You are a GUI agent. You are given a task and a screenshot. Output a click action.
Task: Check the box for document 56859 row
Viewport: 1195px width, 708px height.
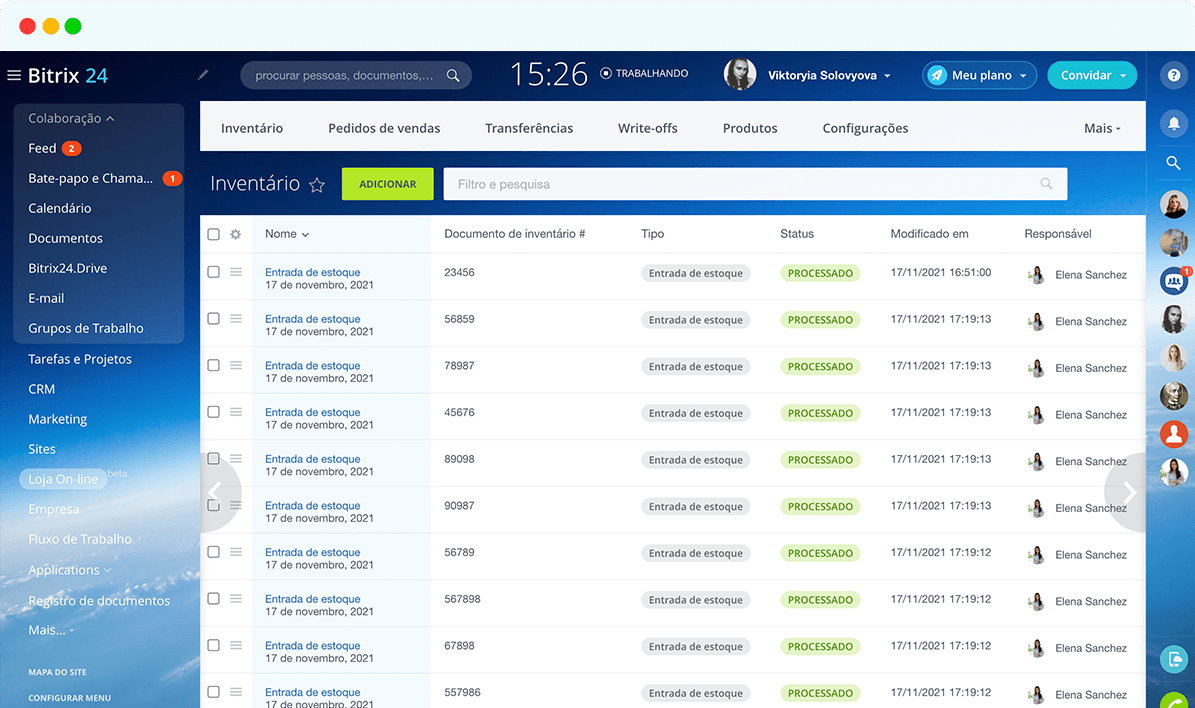coord(213,319)
